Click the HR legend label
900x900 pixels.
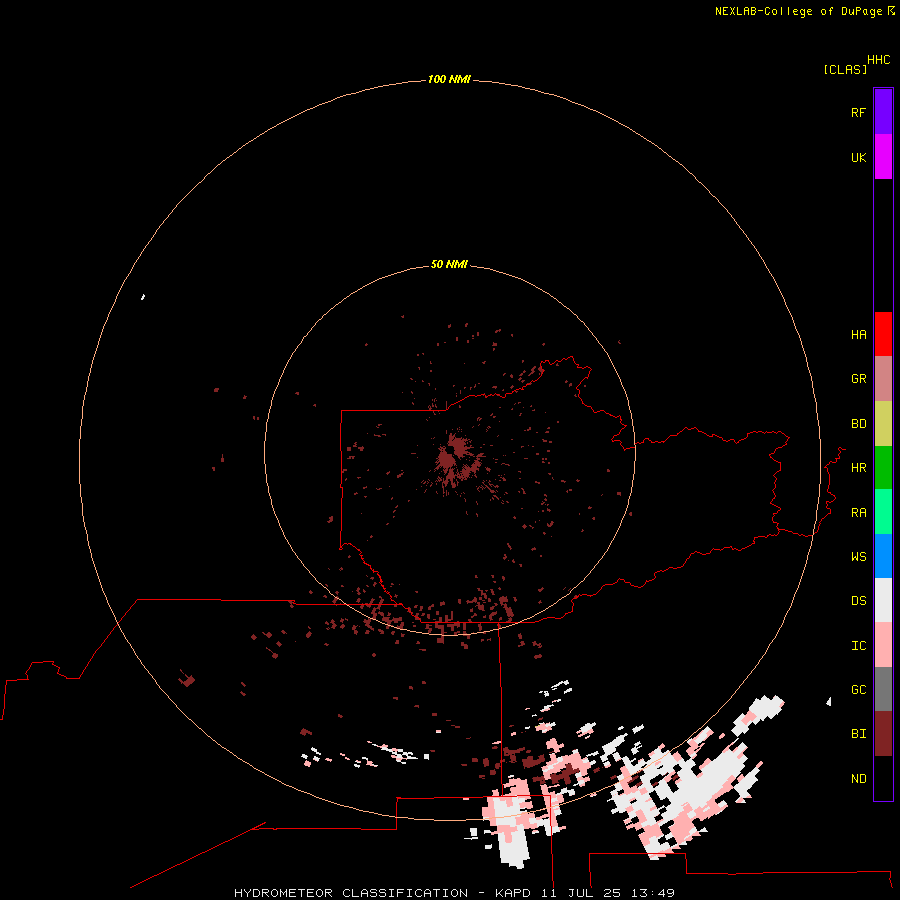858,468
